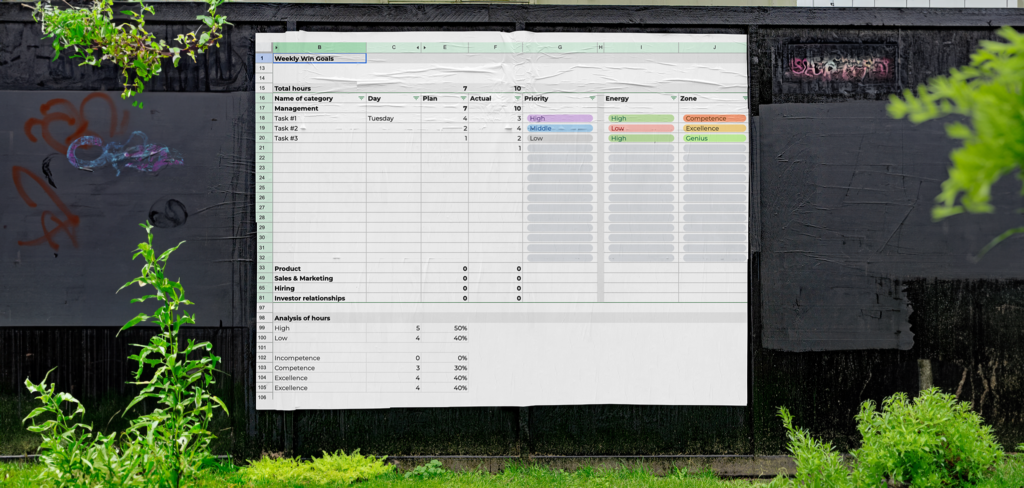Open Task #1 Energy chip showing High
1024x488 pixels.
coord(641,119)
